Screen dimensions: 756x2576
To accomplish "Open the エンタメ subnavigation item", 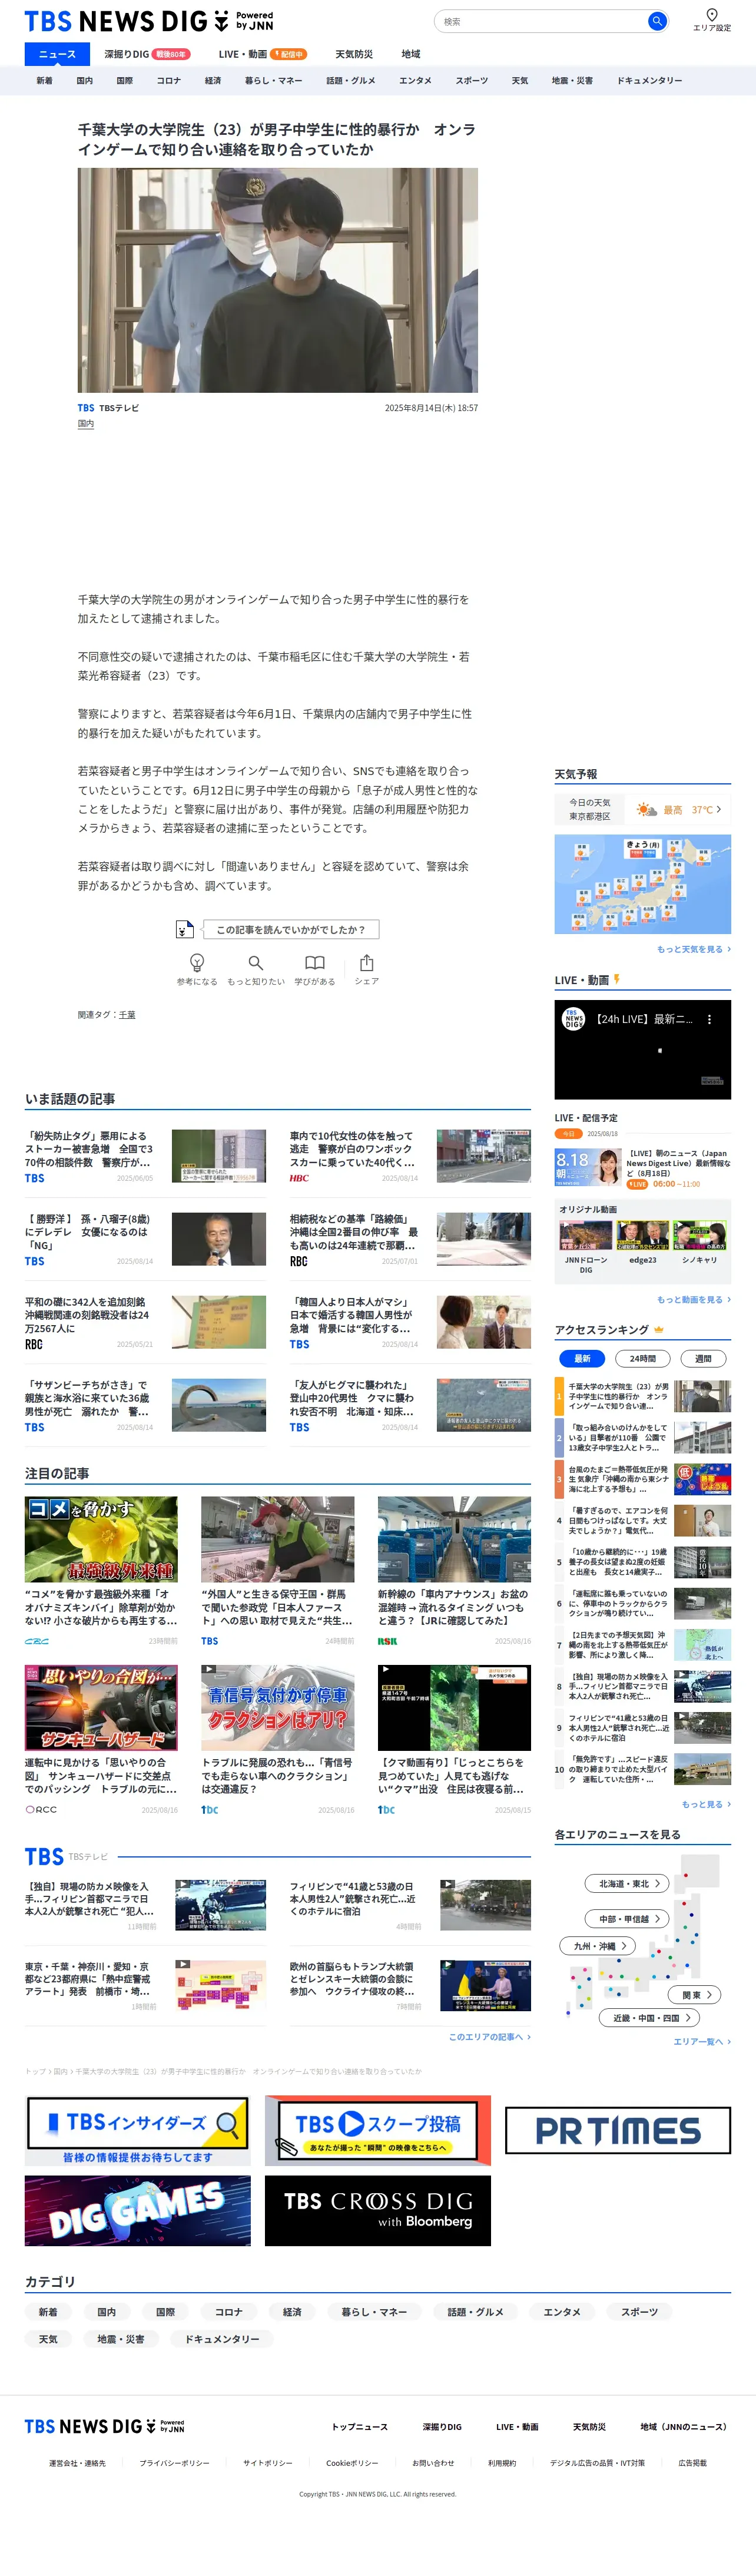I will tap(415, 81).
